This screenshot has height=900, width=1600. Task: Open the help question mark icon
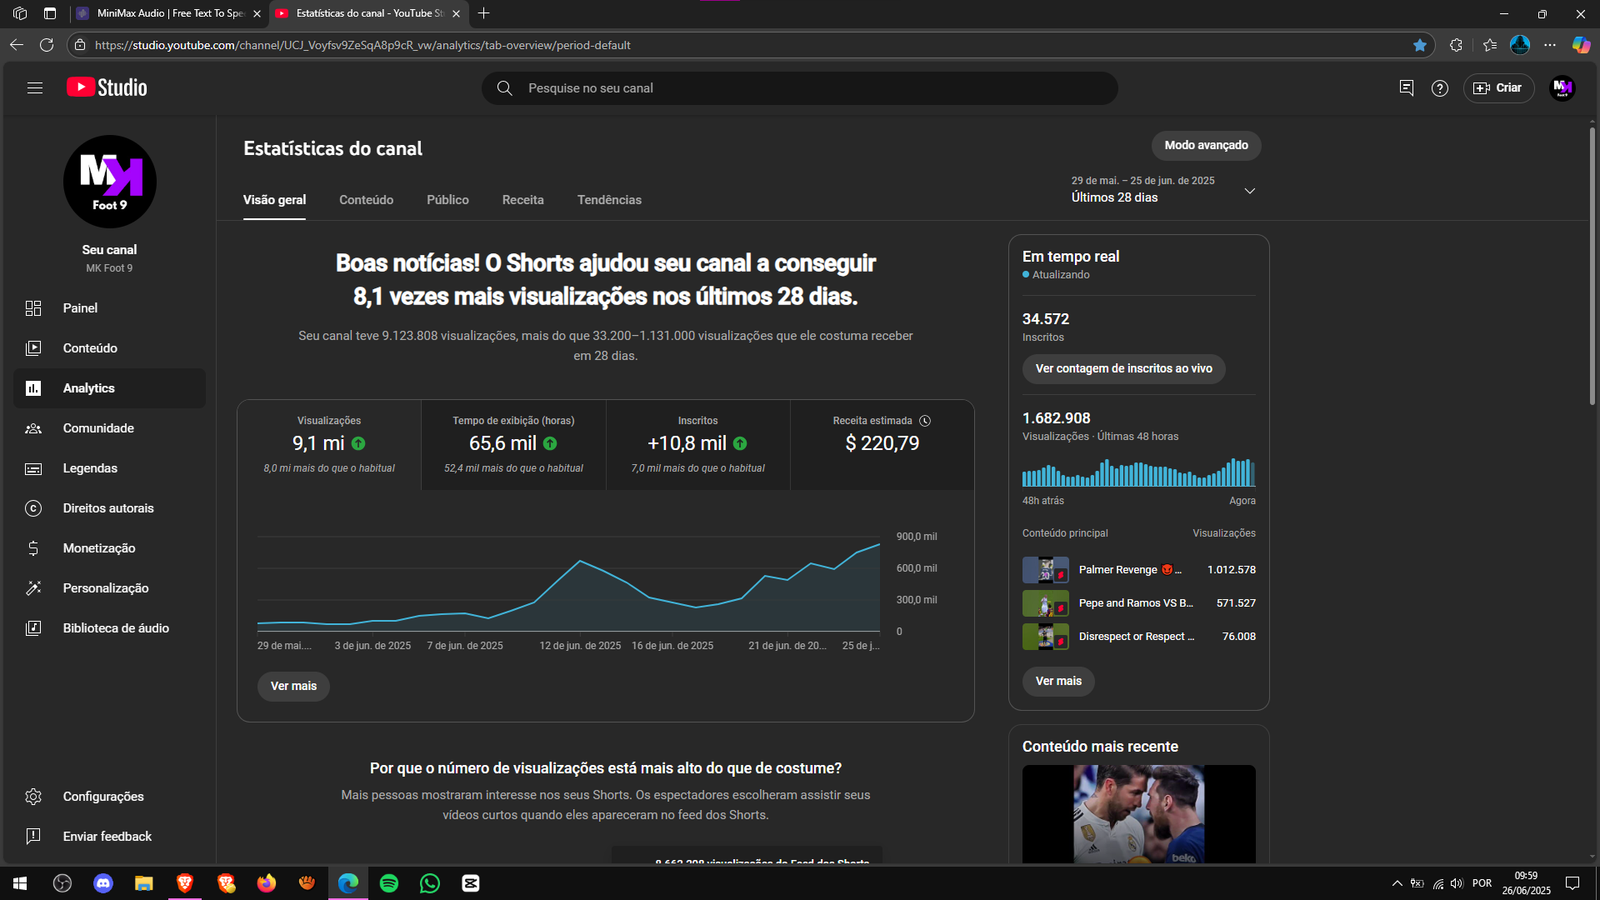click(x=1439, y=88)
